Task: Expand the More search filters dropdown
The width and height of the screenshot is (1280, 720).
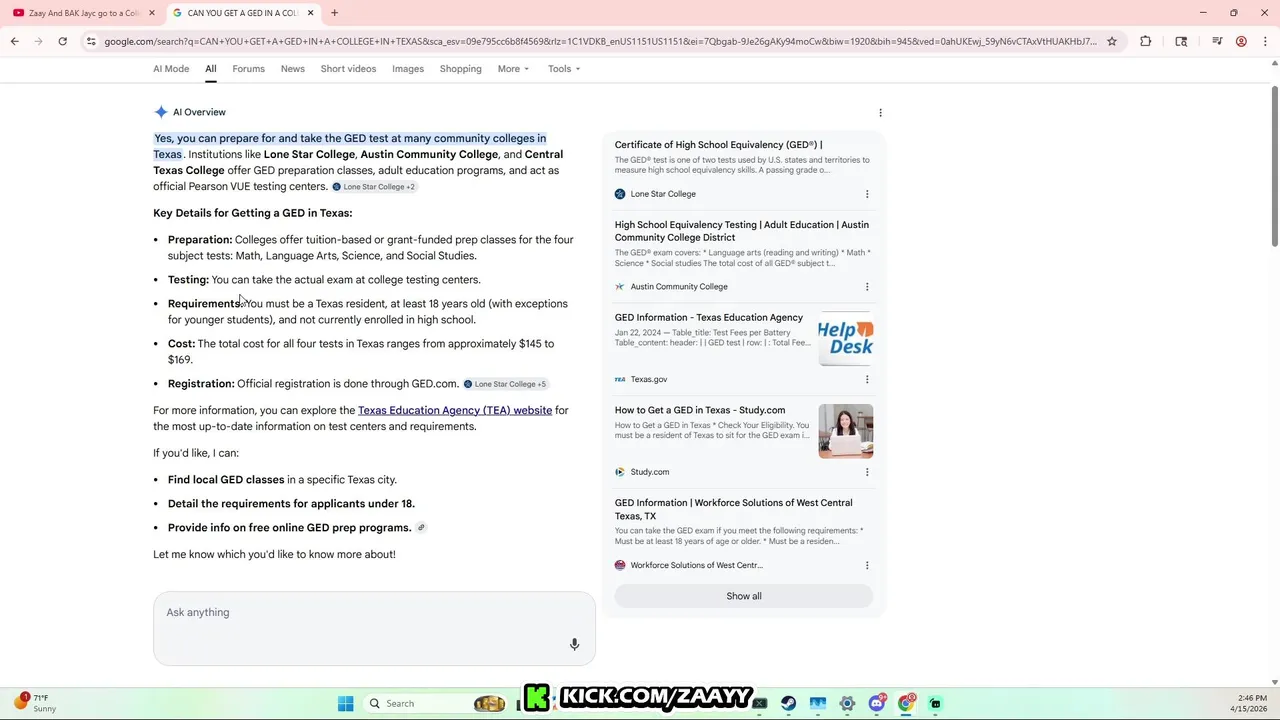Action: click(x=513, y=69)
